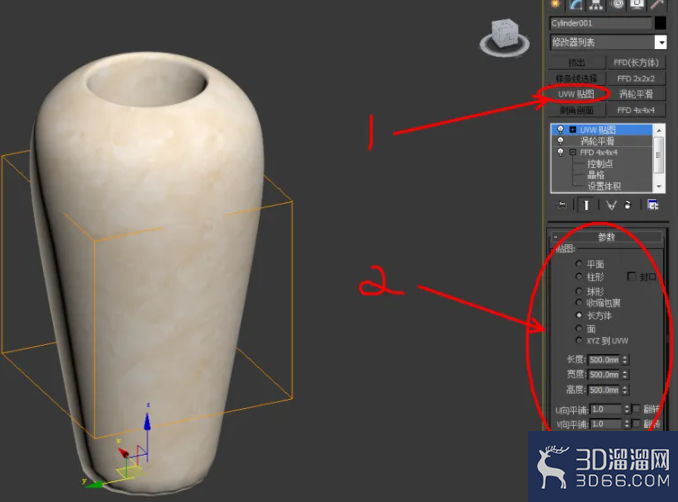Toggle the lightbulb for 涡轮平滑 modifier
678x502 pixels.
click(561, 141)
